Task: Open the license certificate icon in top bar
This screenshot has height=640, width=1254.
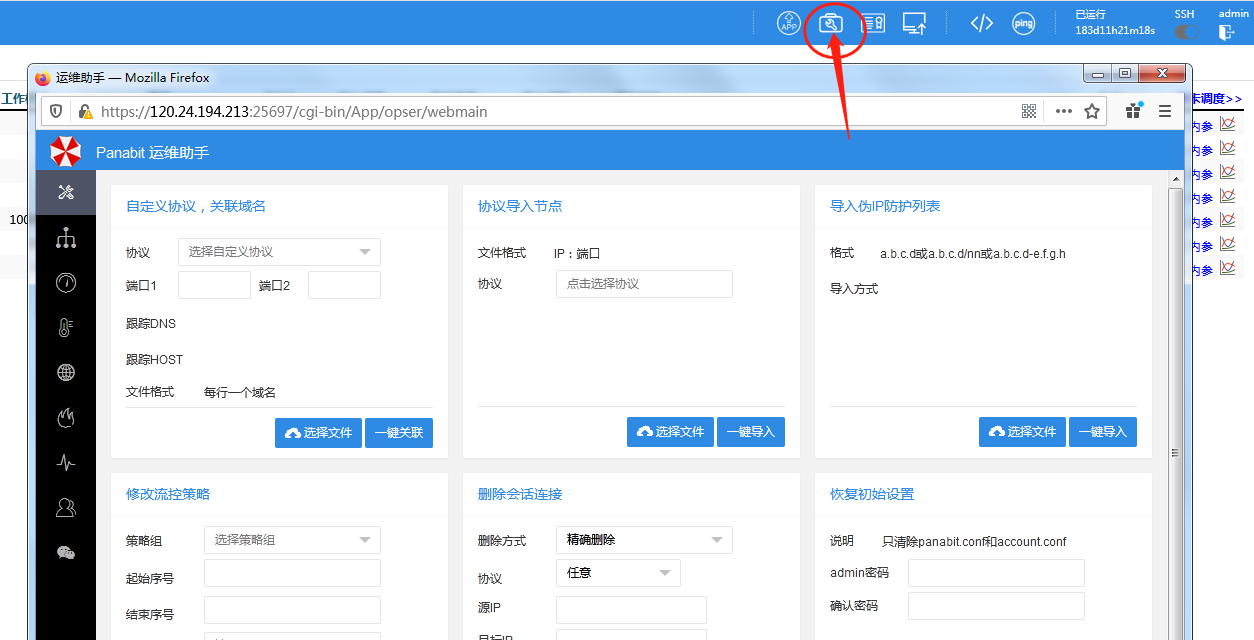Action: coord(873,24)
